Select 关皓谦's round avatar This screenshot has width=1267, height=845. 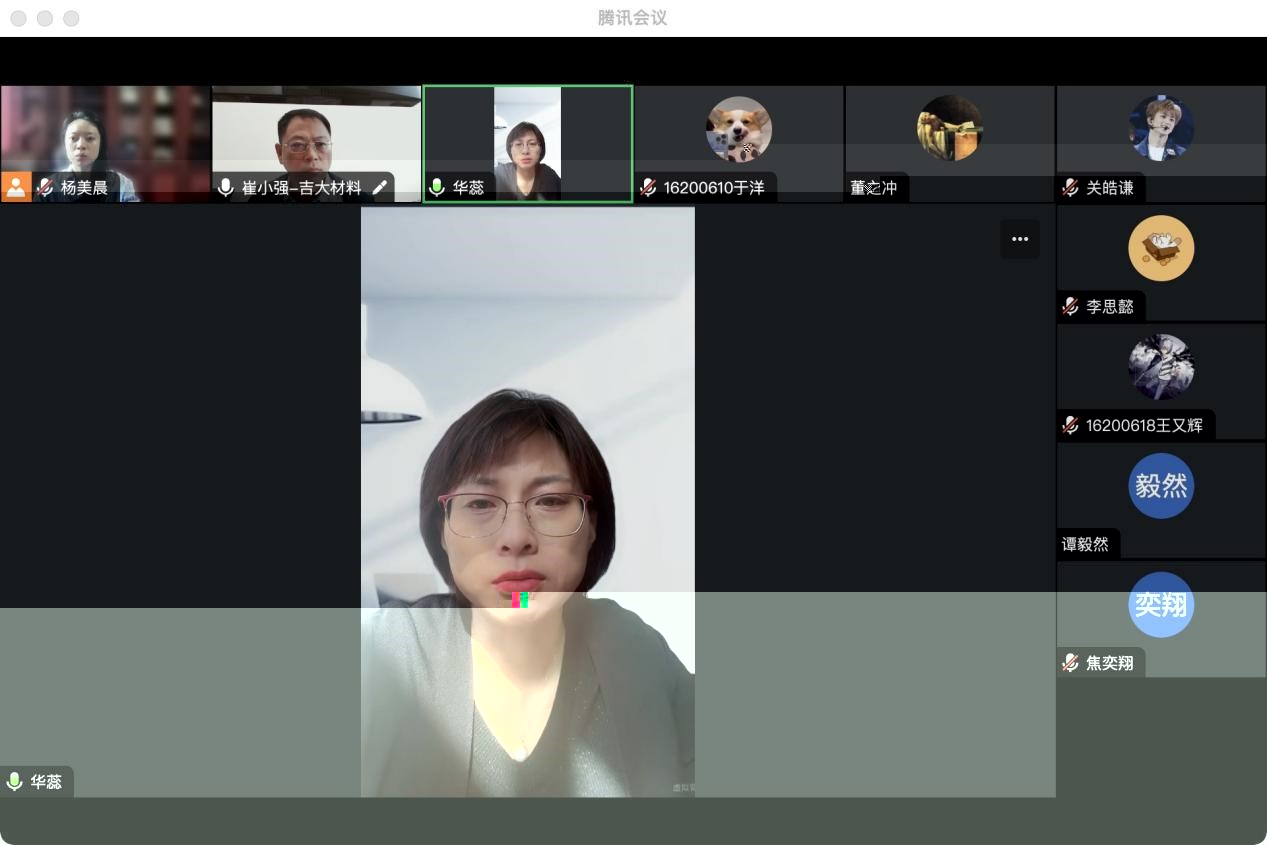1161,129
